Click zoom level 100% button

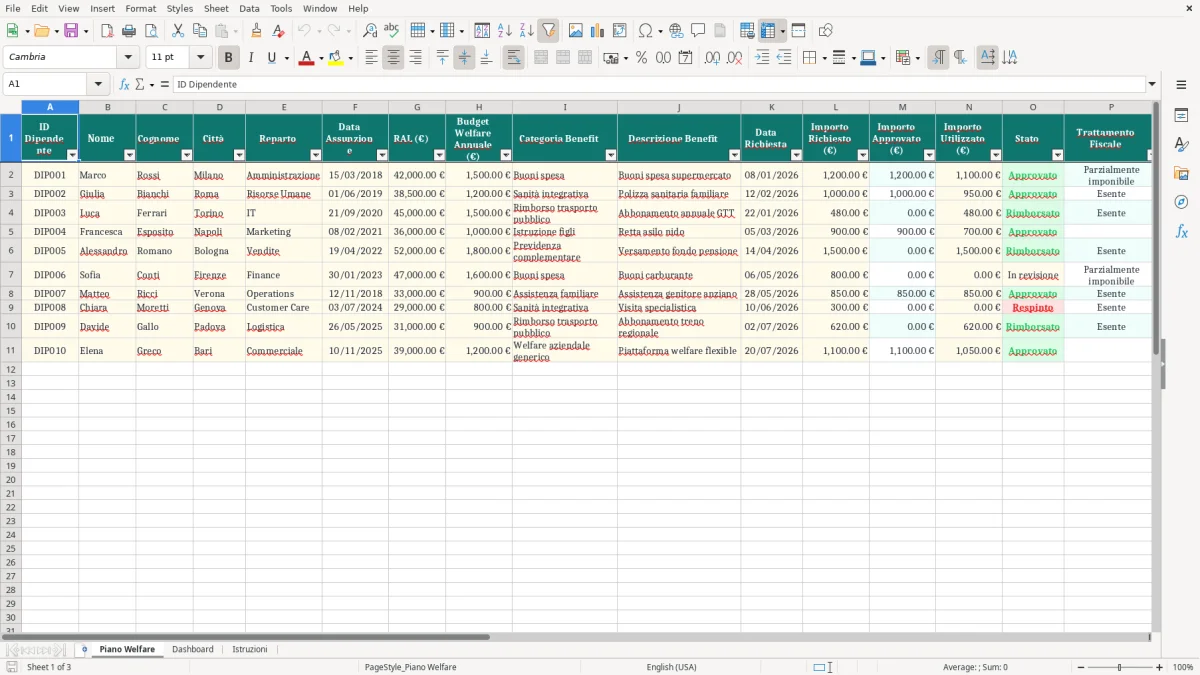click(x=1183, y=667)
